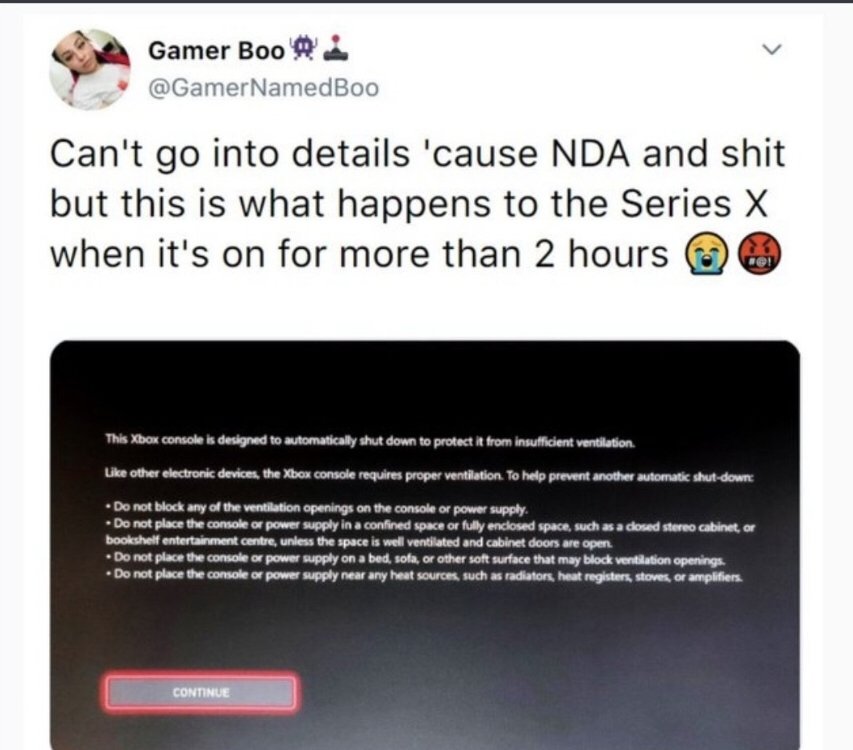The height and width of the screenshot is (750, 853).
Task: Click the bullet mentioning closed stereo cabinet
Action: (x=430, y=534)
